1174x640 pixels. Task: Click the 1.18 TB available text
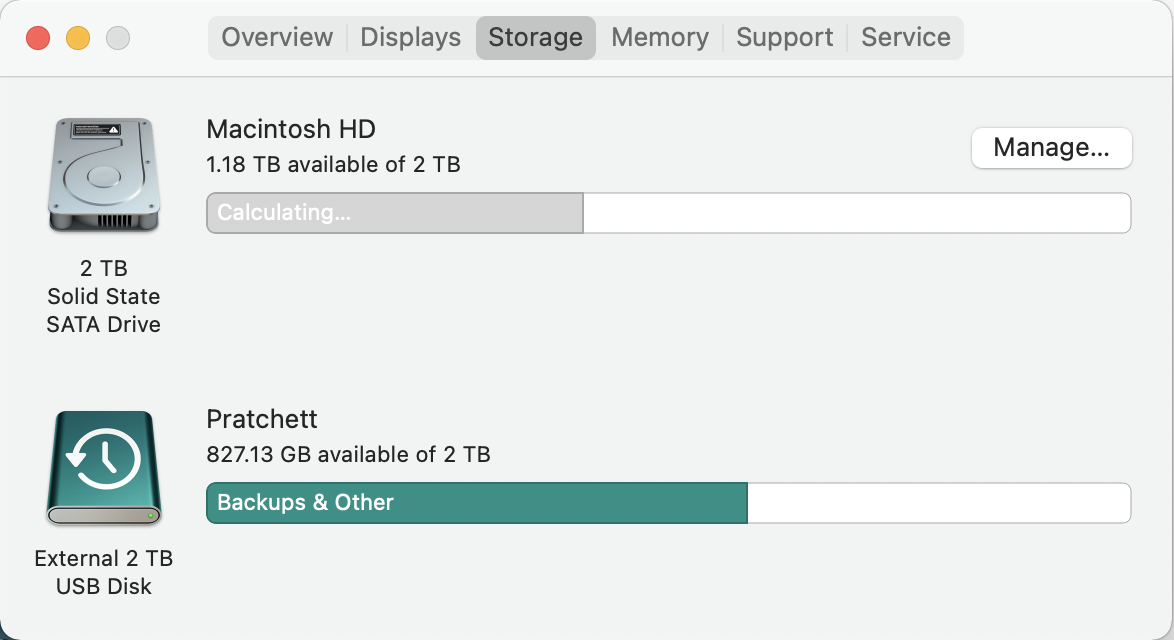point(333,164)
